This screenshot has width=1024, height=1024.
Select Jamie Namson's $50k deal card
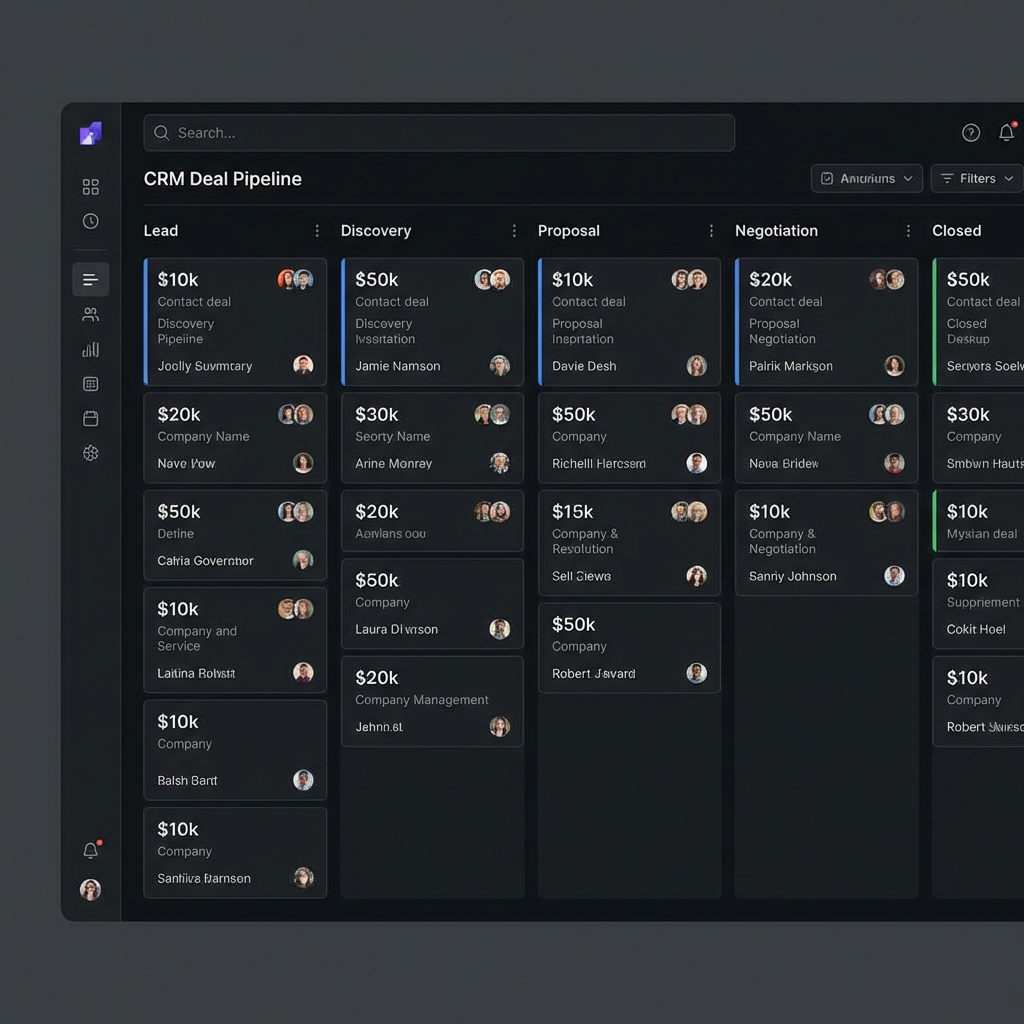432,322
